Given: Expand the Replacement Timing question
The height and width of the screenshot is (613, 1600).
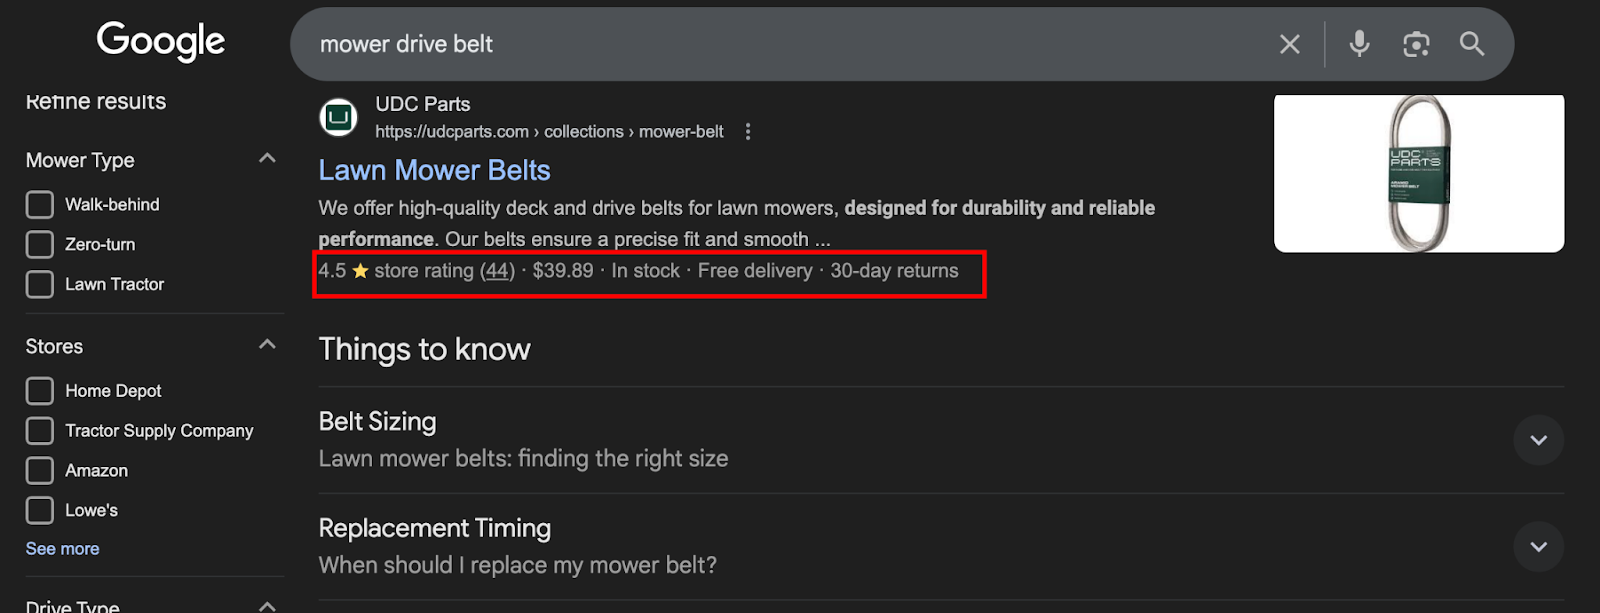Looking at the screenshot, I should [x=1538, y=547].
